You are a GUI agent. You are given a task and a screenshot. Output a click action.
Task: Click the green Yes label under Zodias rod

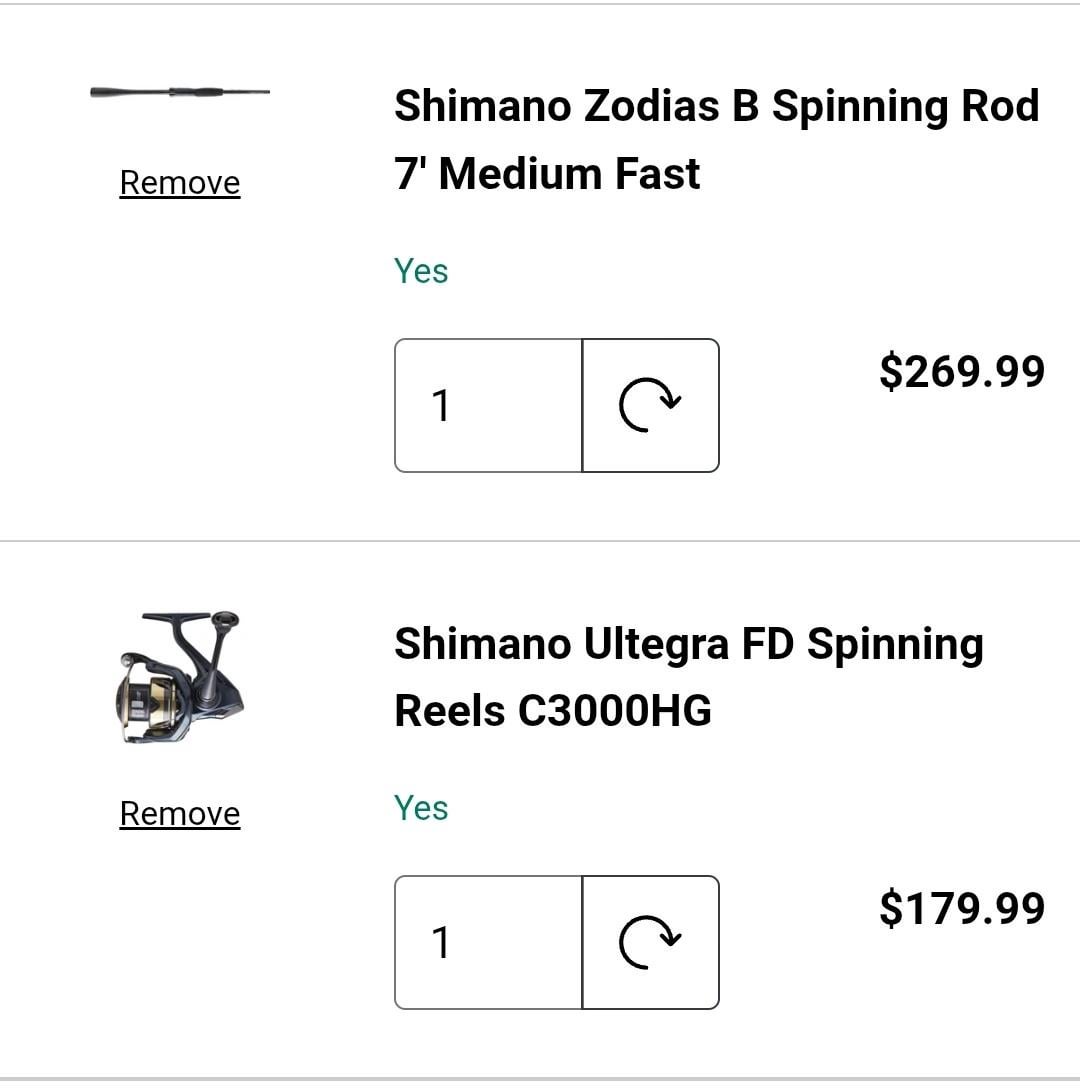pyautogui.click(x=421, y=271)
